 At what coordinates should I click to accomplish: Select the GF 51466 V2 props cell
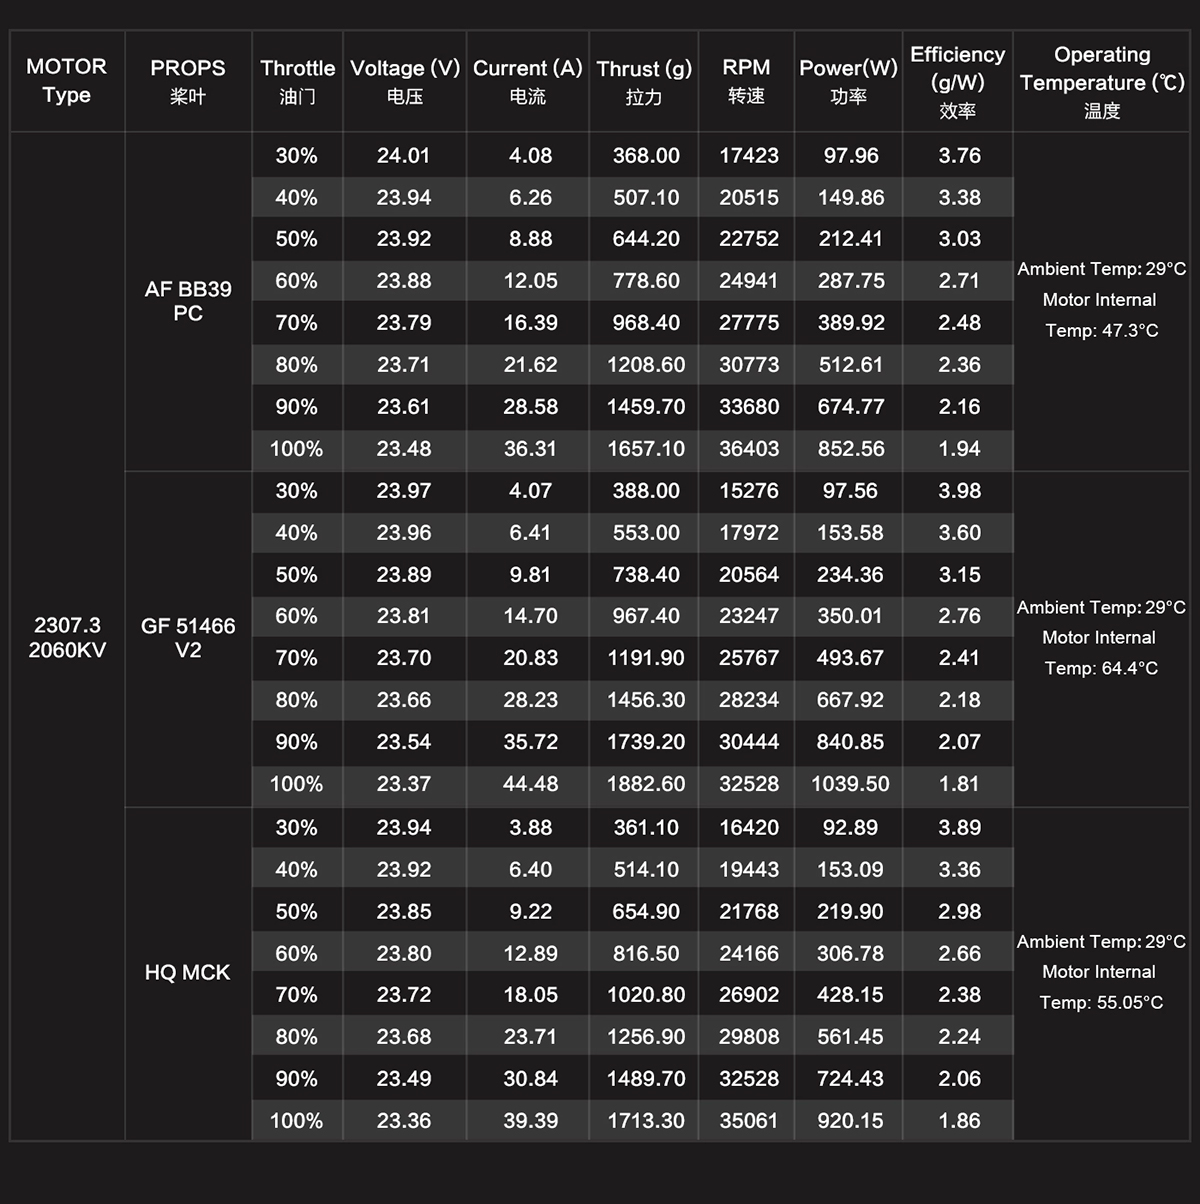(188, 638)
